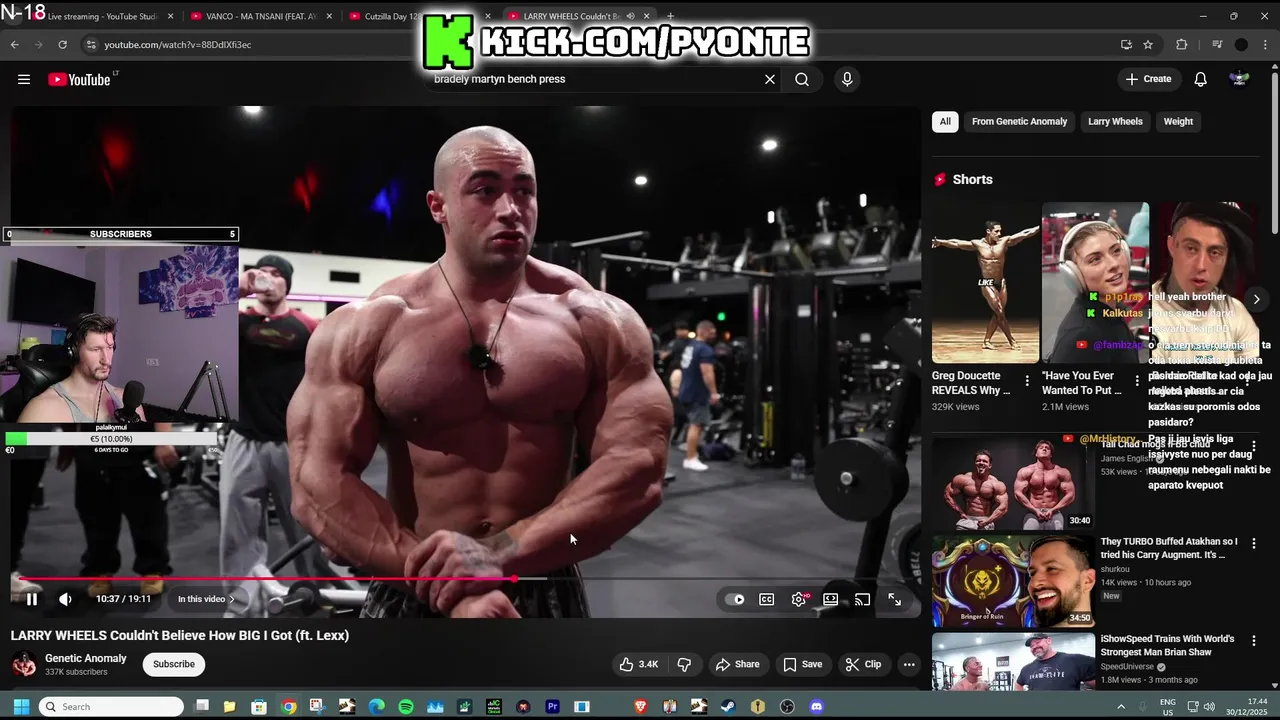Clear the search box with the X
The image size is (1280, 720).
(770, 79)
